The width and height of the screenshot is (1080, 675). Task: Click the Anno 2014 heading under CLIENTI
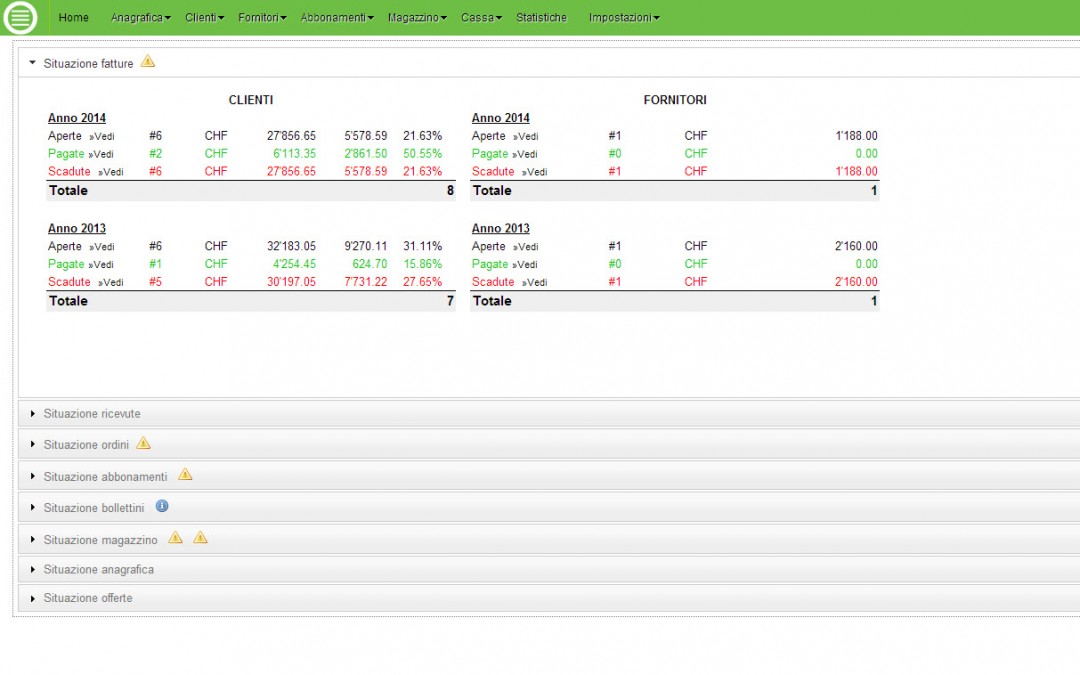point(77,117)
